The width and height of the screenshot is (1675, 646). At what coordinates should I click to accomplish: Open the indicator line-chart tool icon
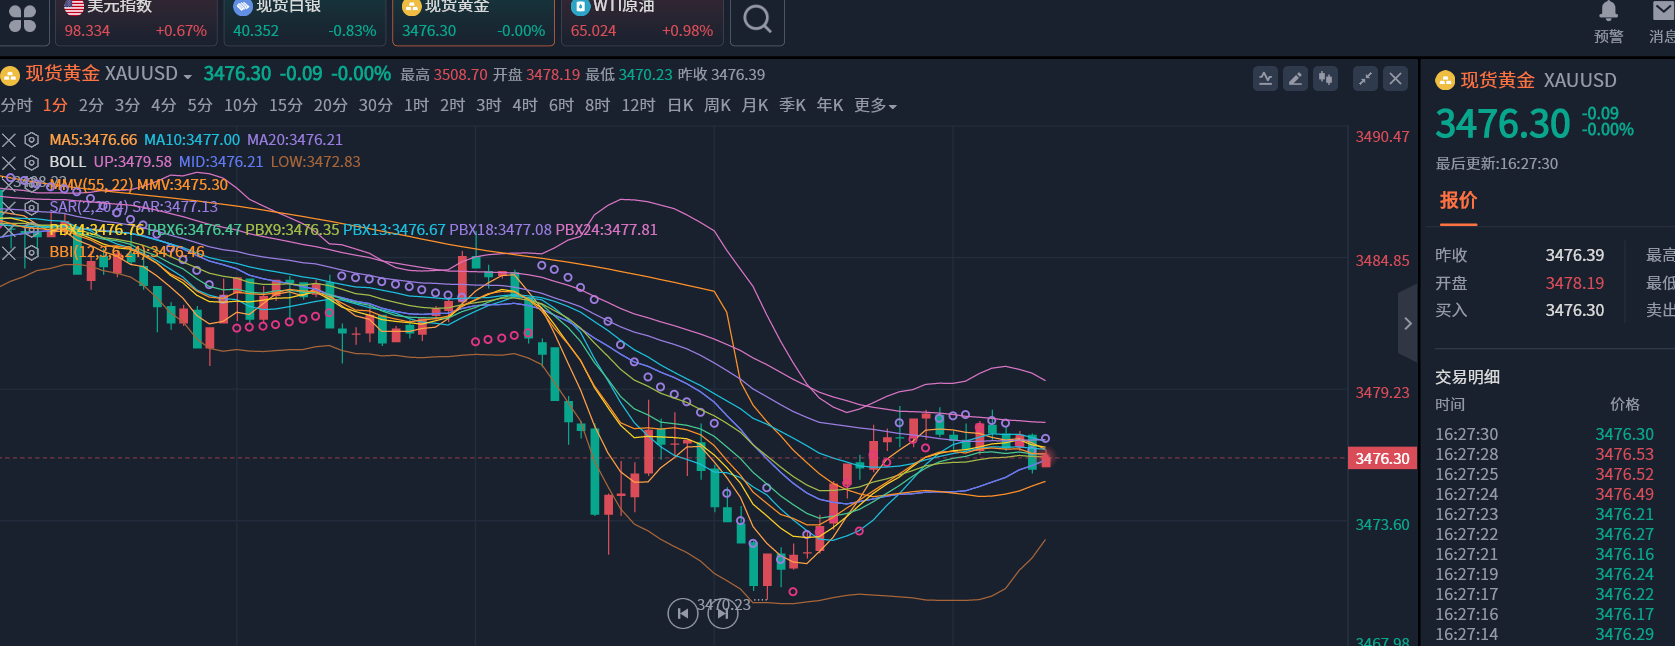click(x=1265, y=79)
